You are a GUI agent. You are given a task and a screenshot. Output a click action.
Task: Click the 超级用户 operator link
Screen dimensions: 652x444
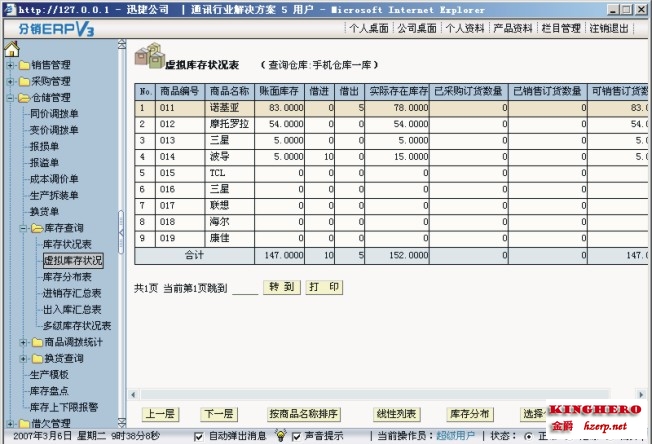click(x=455, y=436)
